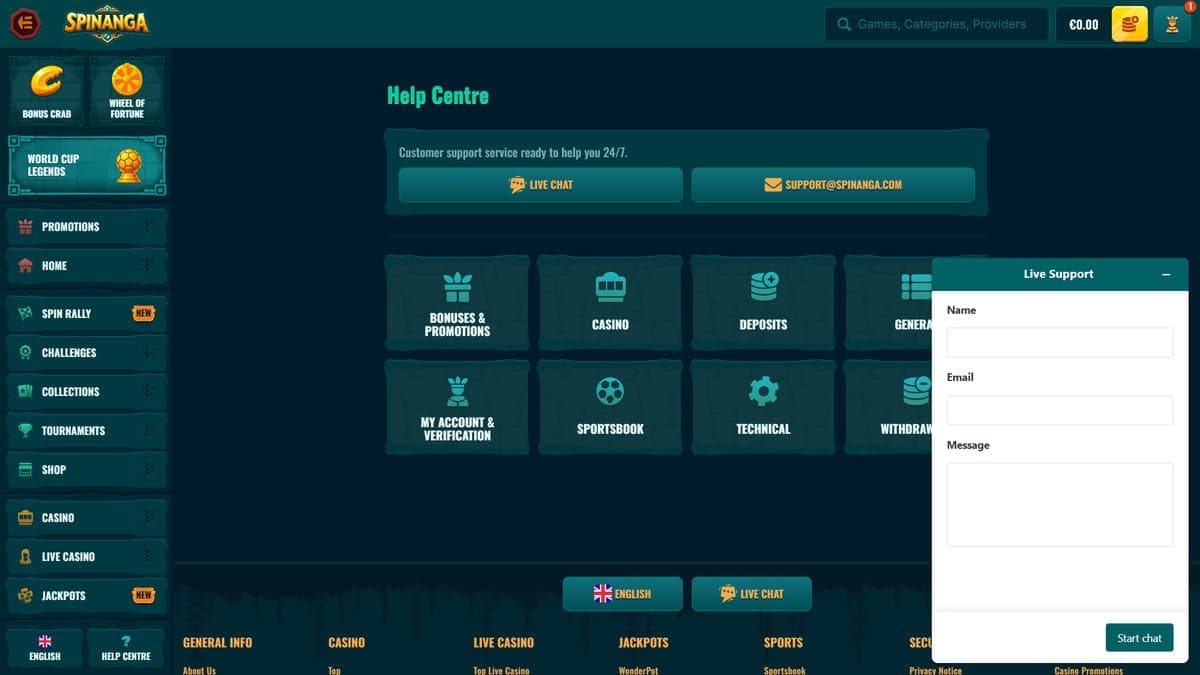Click the Start chat button
1200x675 pixels.
(1139, 638)
